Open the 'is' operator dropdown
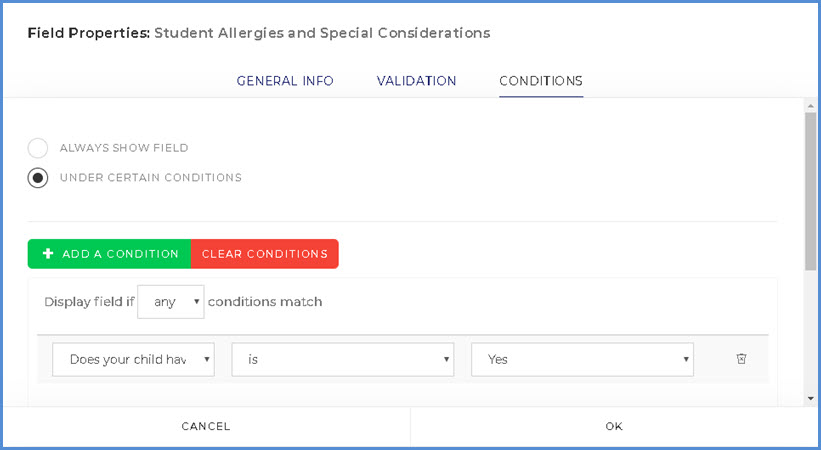 click(x=342, y=360)
